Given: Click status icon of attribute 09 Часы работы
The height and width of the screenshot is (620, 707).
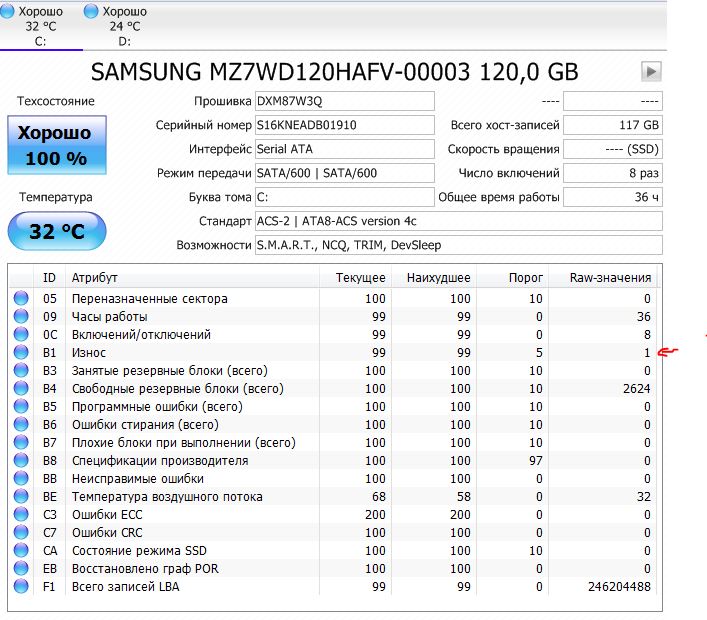Looking at the screenshot, I should [x=21, y=316].
